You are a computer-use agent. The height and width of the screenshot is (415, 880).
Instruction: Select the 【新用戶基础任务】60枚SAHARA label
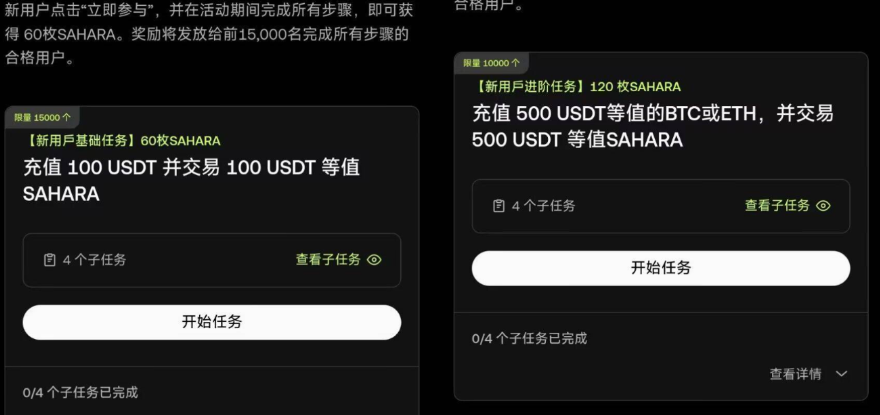point(124,141)
